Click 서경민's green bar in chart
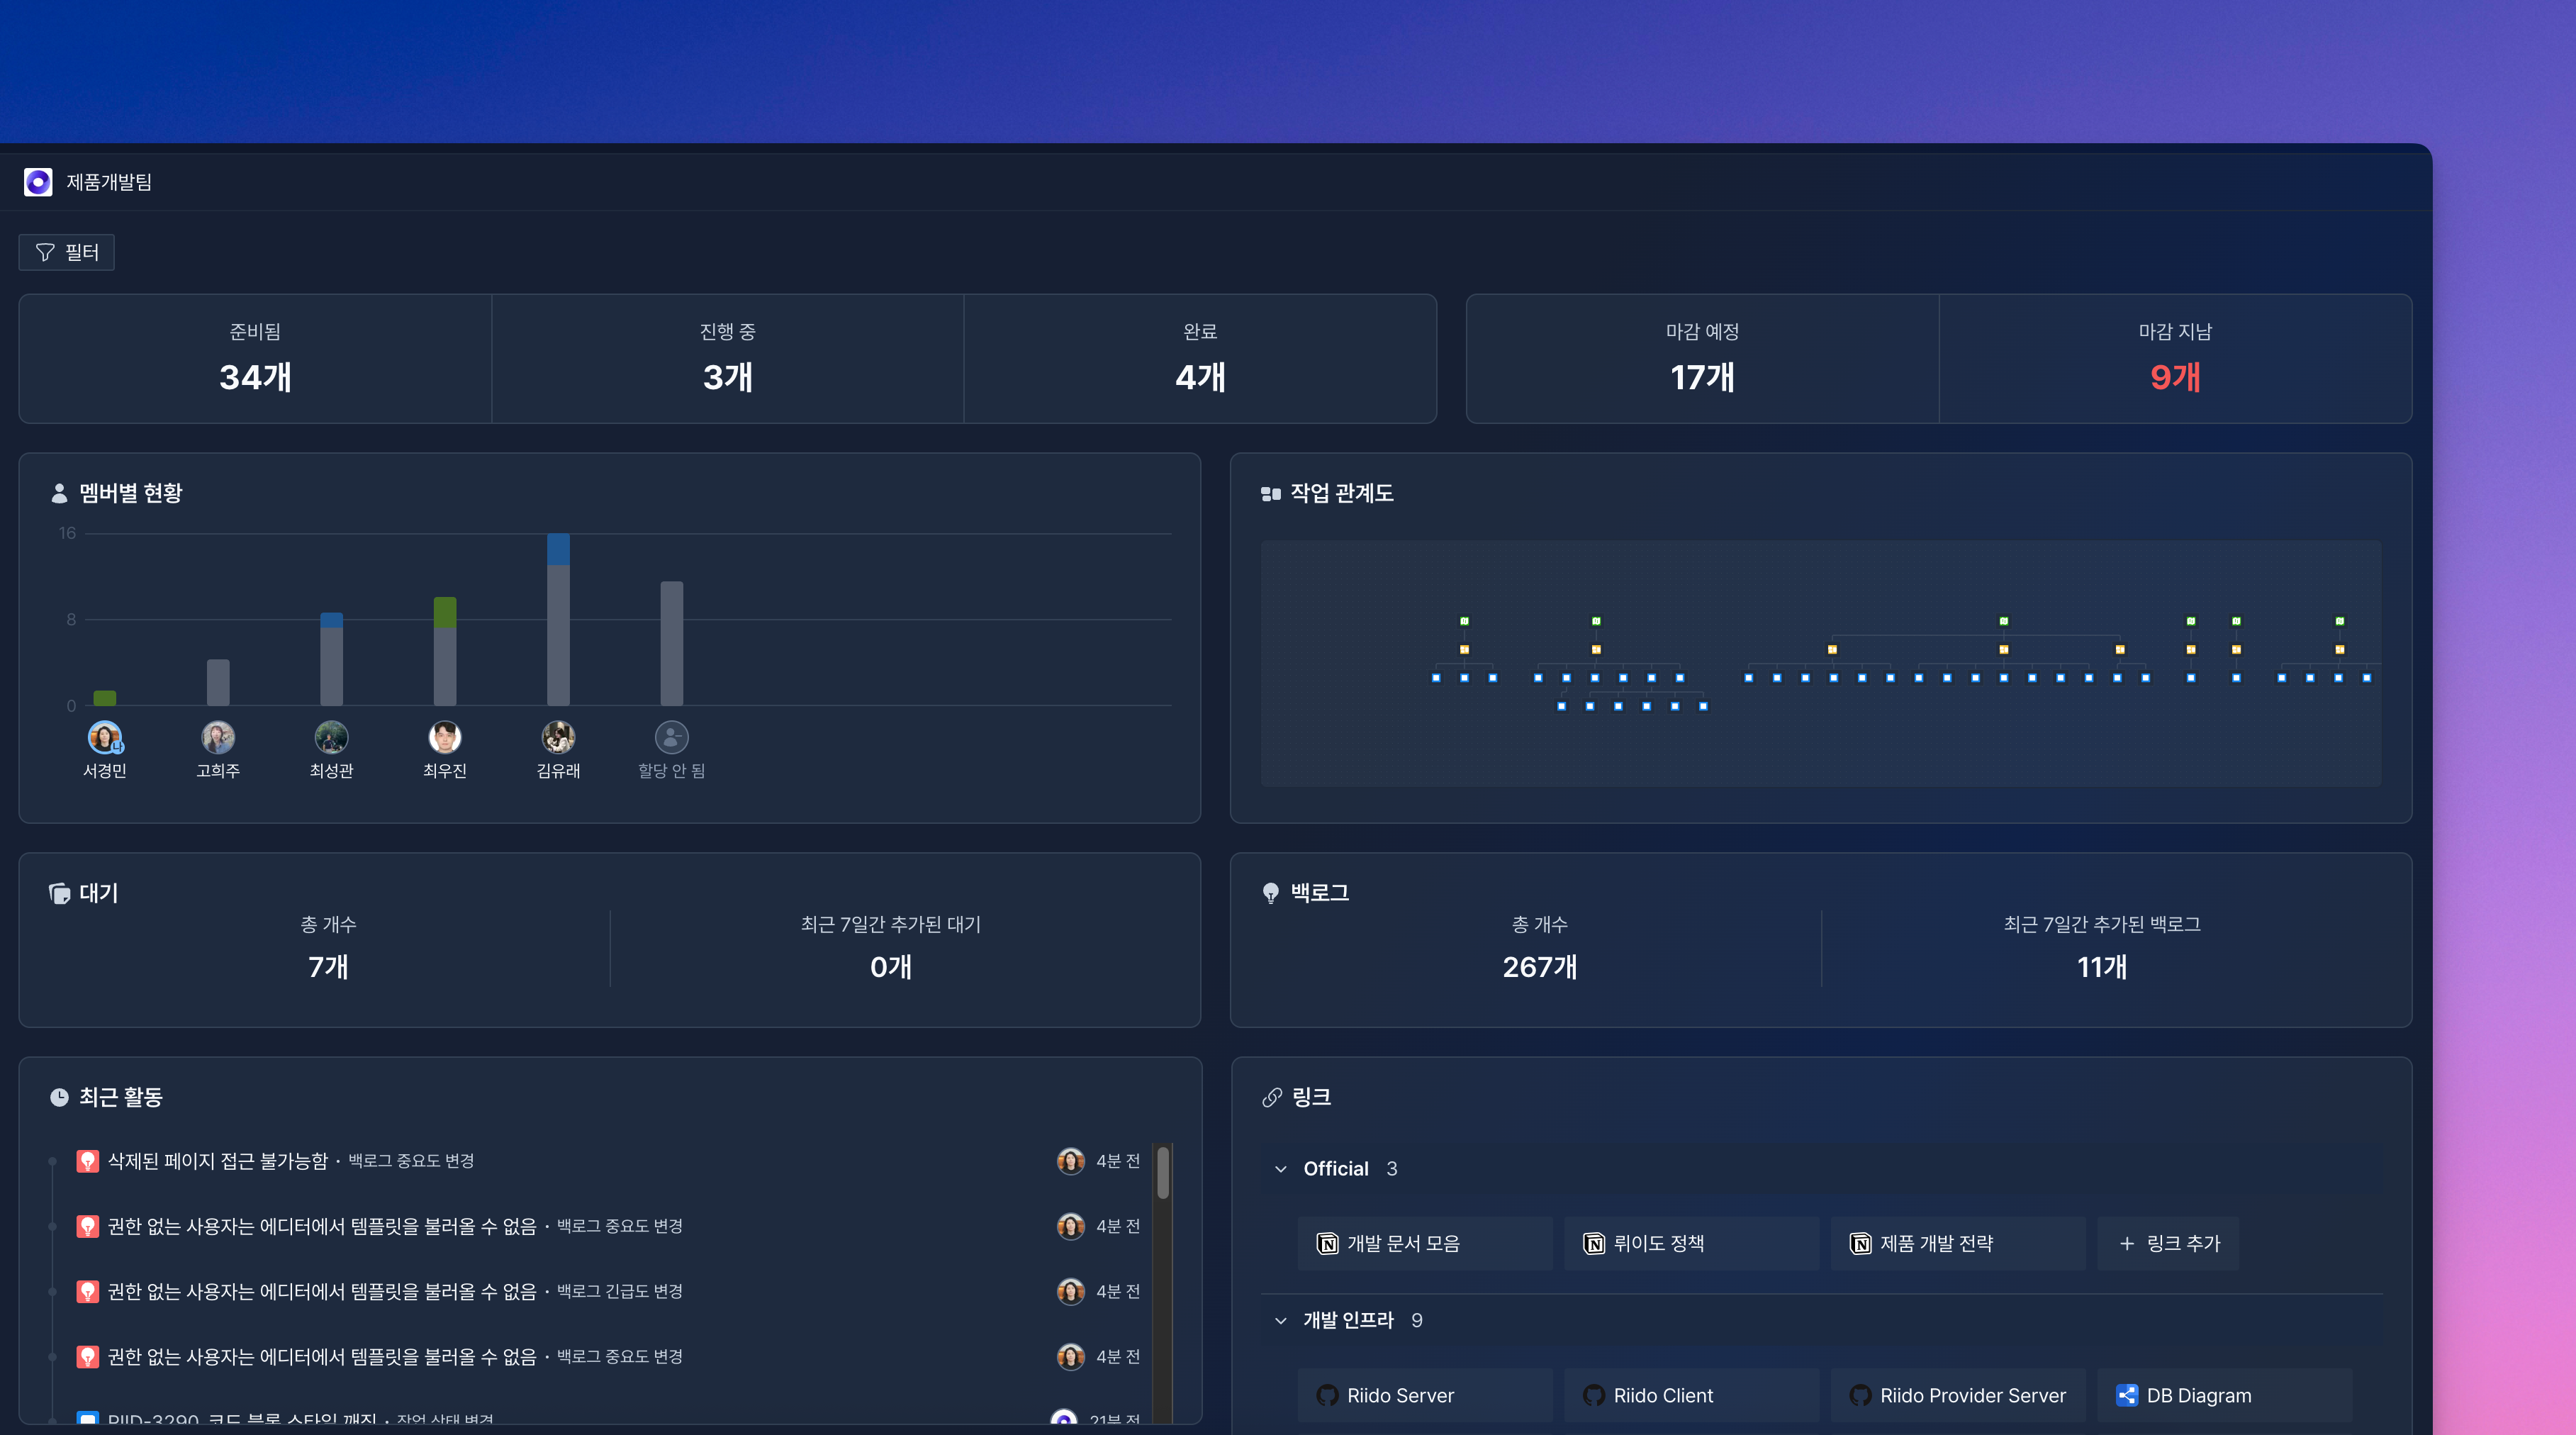2576x1435 pixels. coord(105,698)
